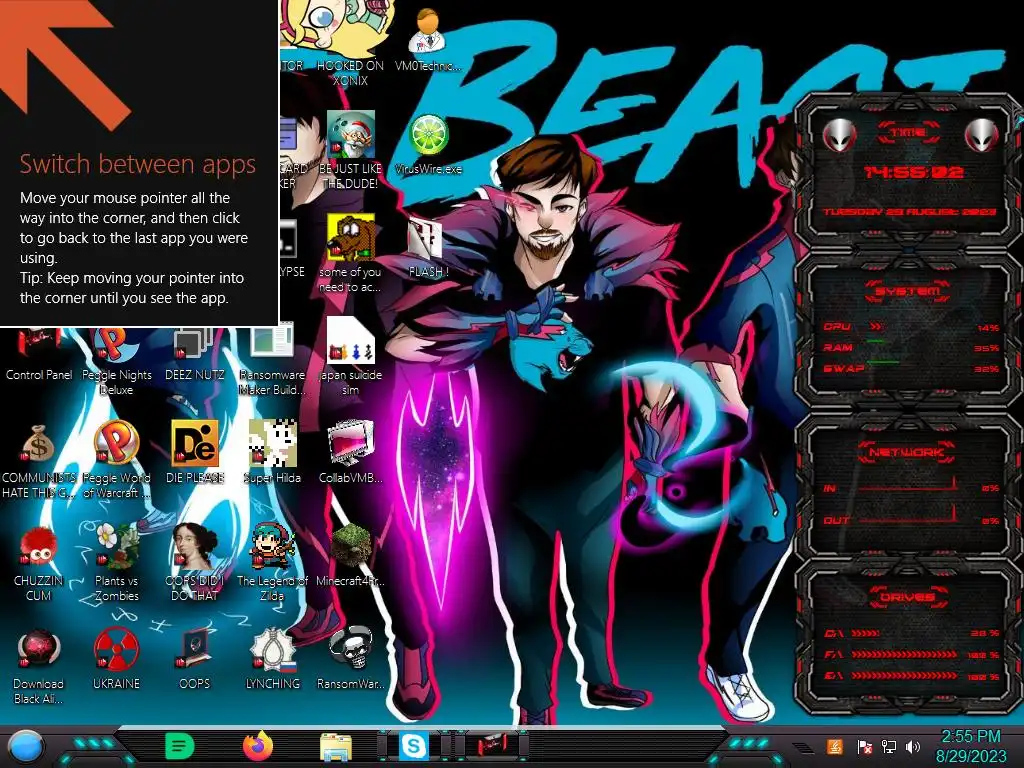Viewport: 1024px width, 768px height.
Task: Open COMMUNISTS HATE THIS G... money bag icon
Action: click(x=39, y=460)
